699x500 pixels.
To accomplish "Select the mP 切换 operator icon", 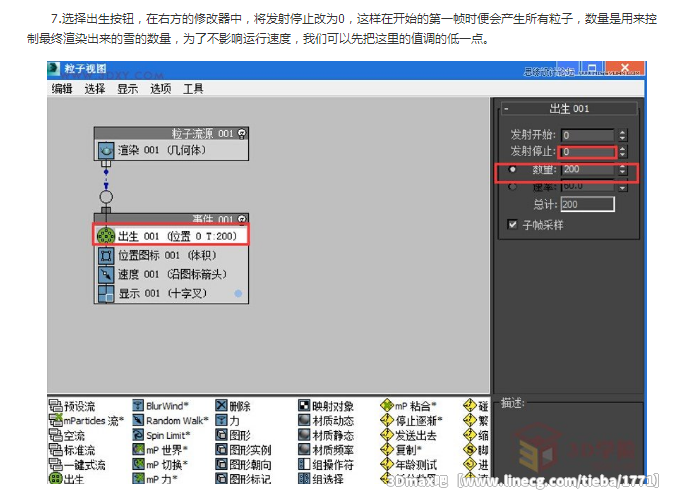I will pos(138,464).
